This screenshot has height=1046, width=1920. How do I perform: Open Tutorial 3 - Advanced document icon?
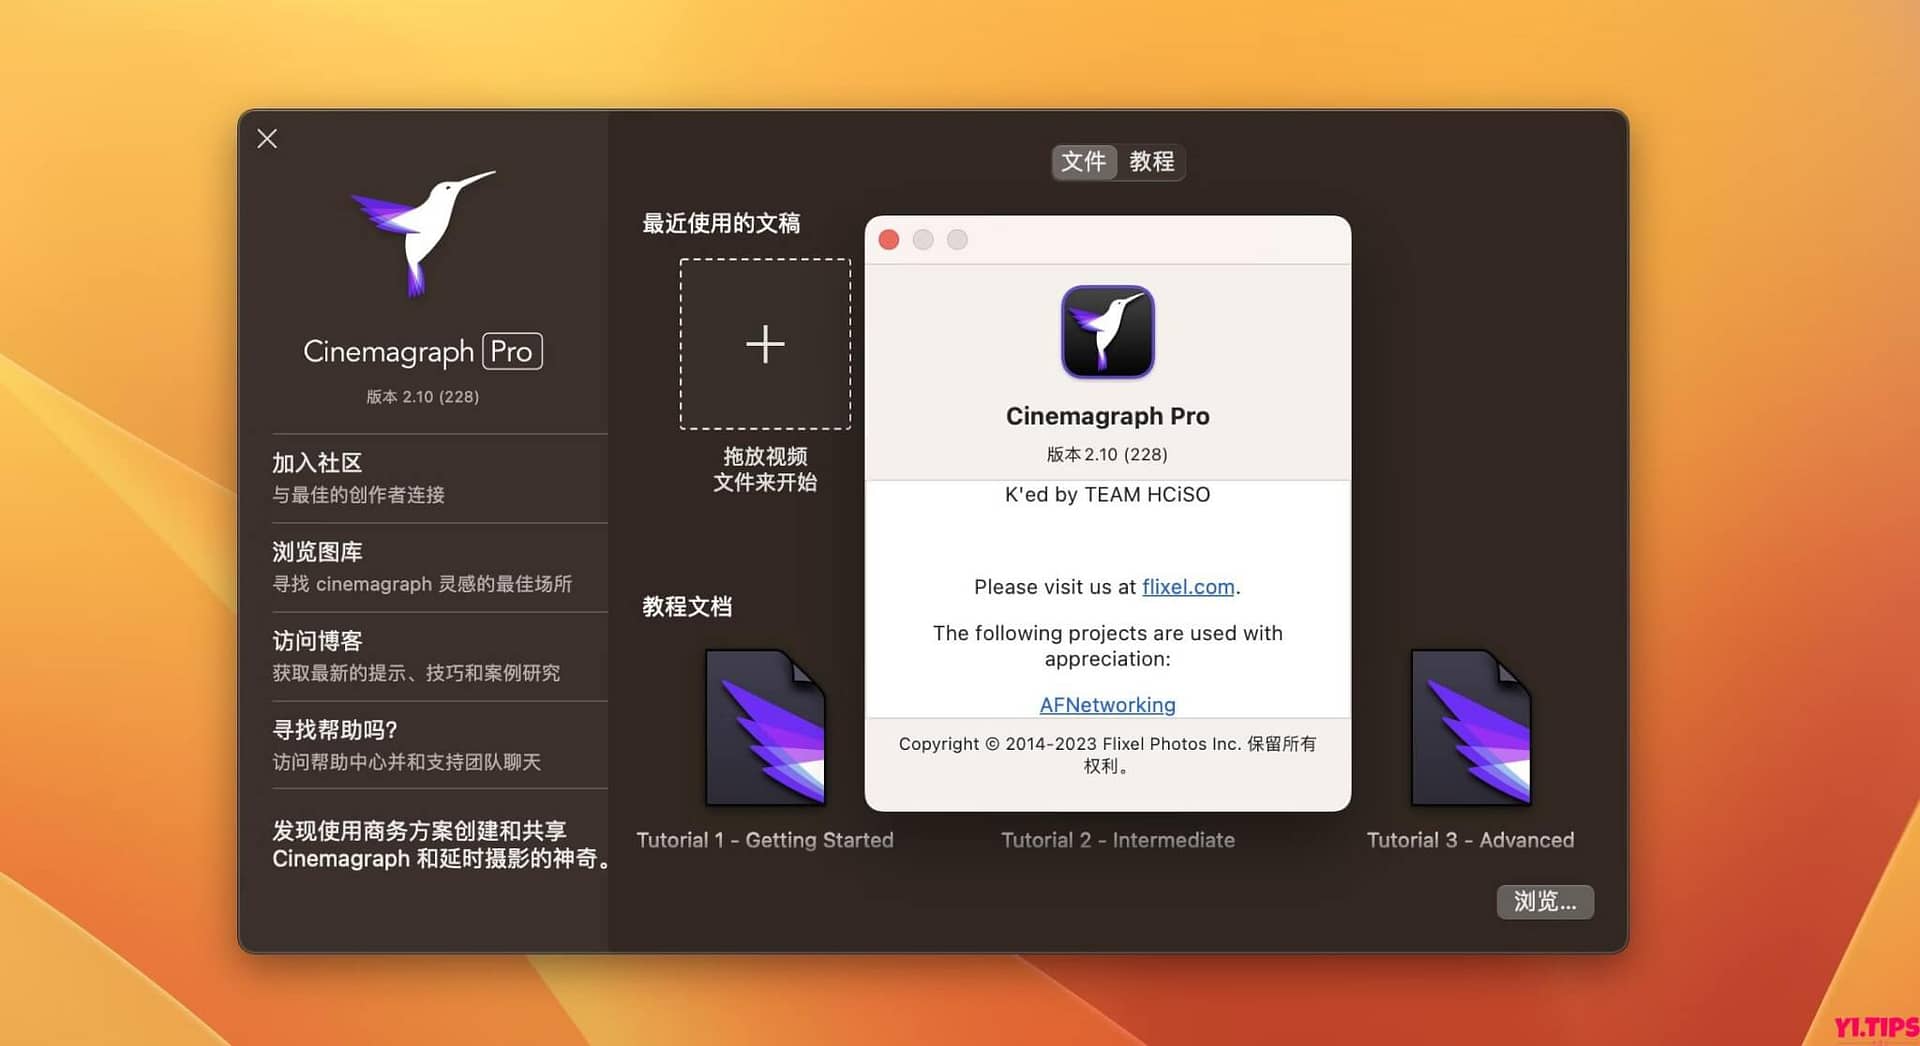tap(1470, 727)
